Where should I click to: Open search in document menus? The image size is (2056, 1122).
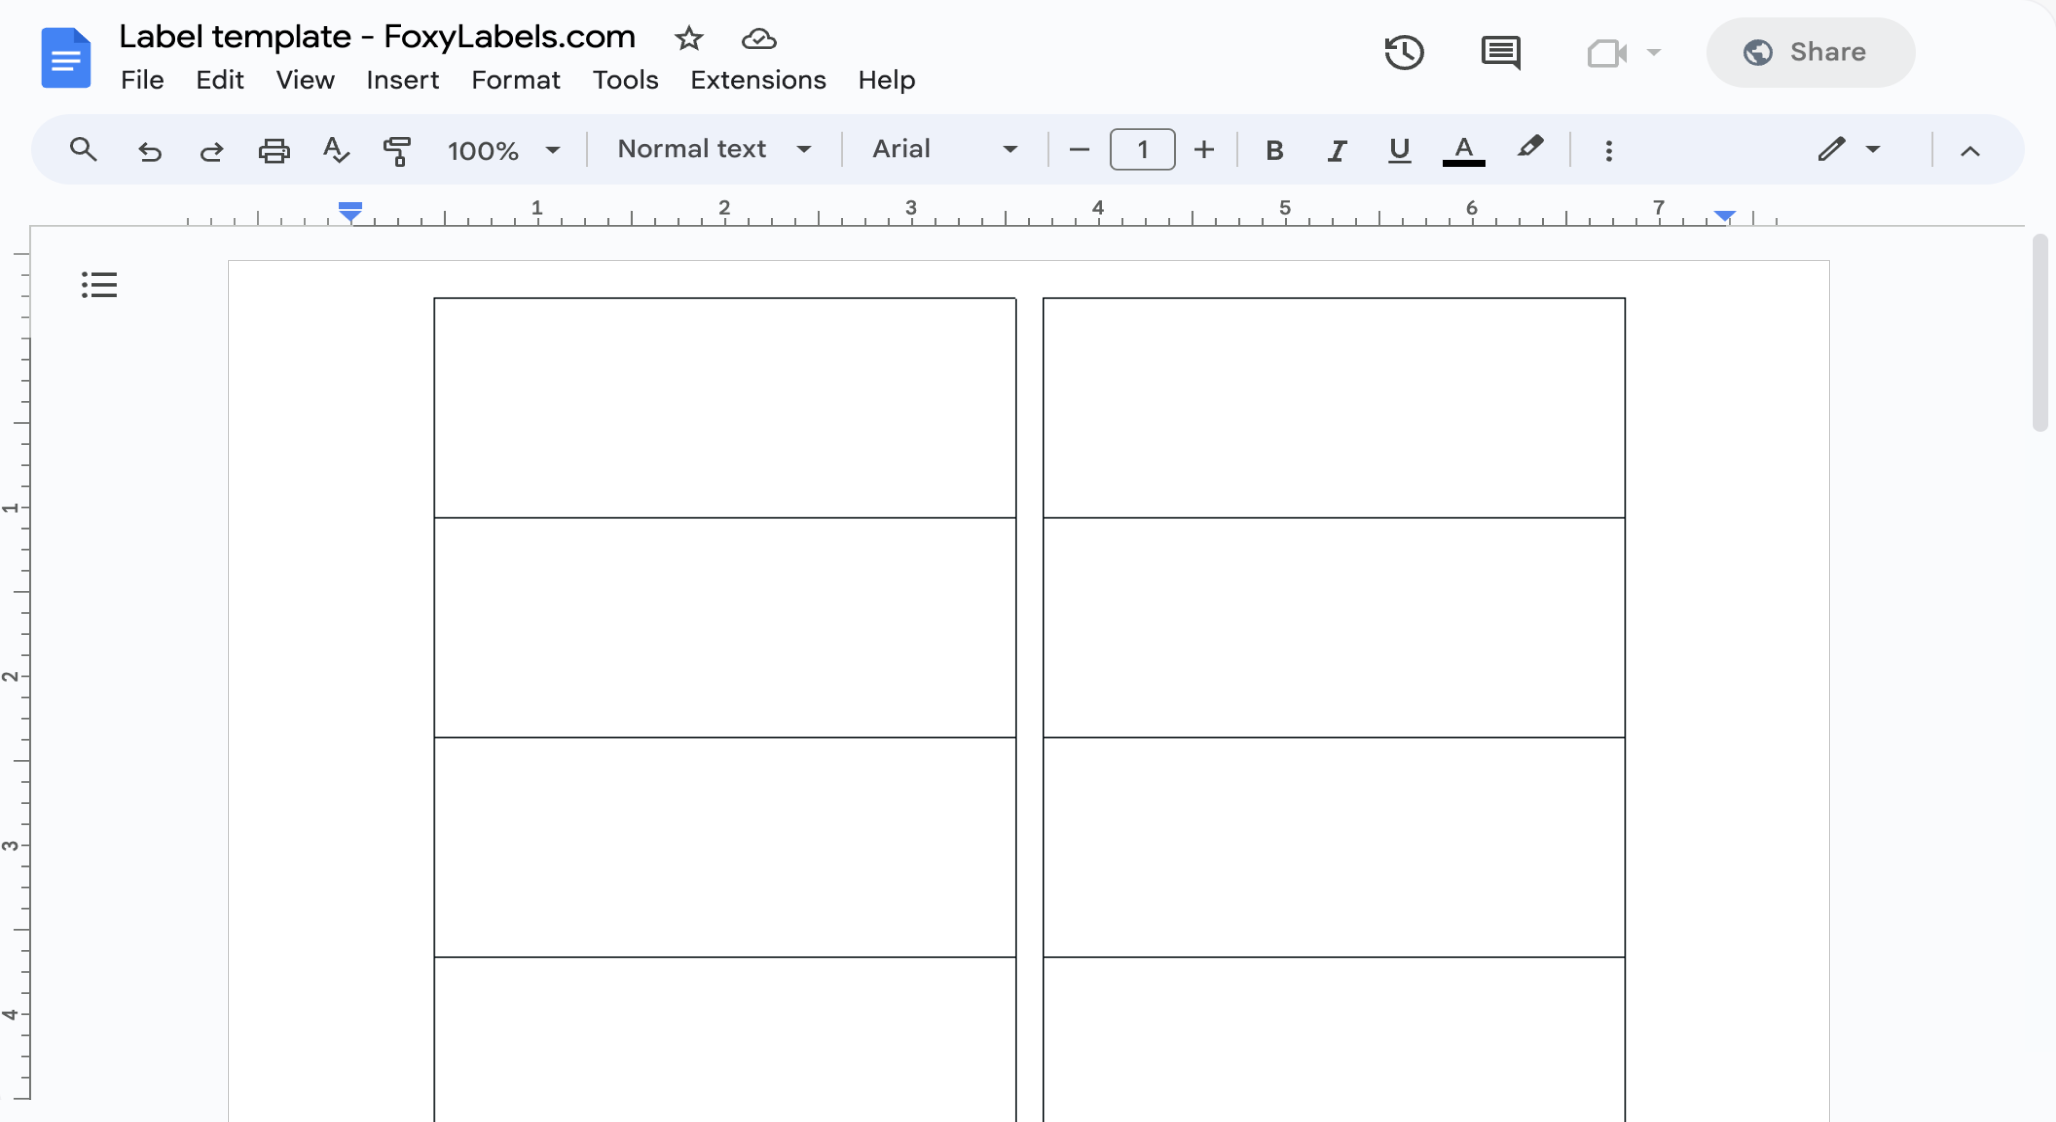point(83,150)
